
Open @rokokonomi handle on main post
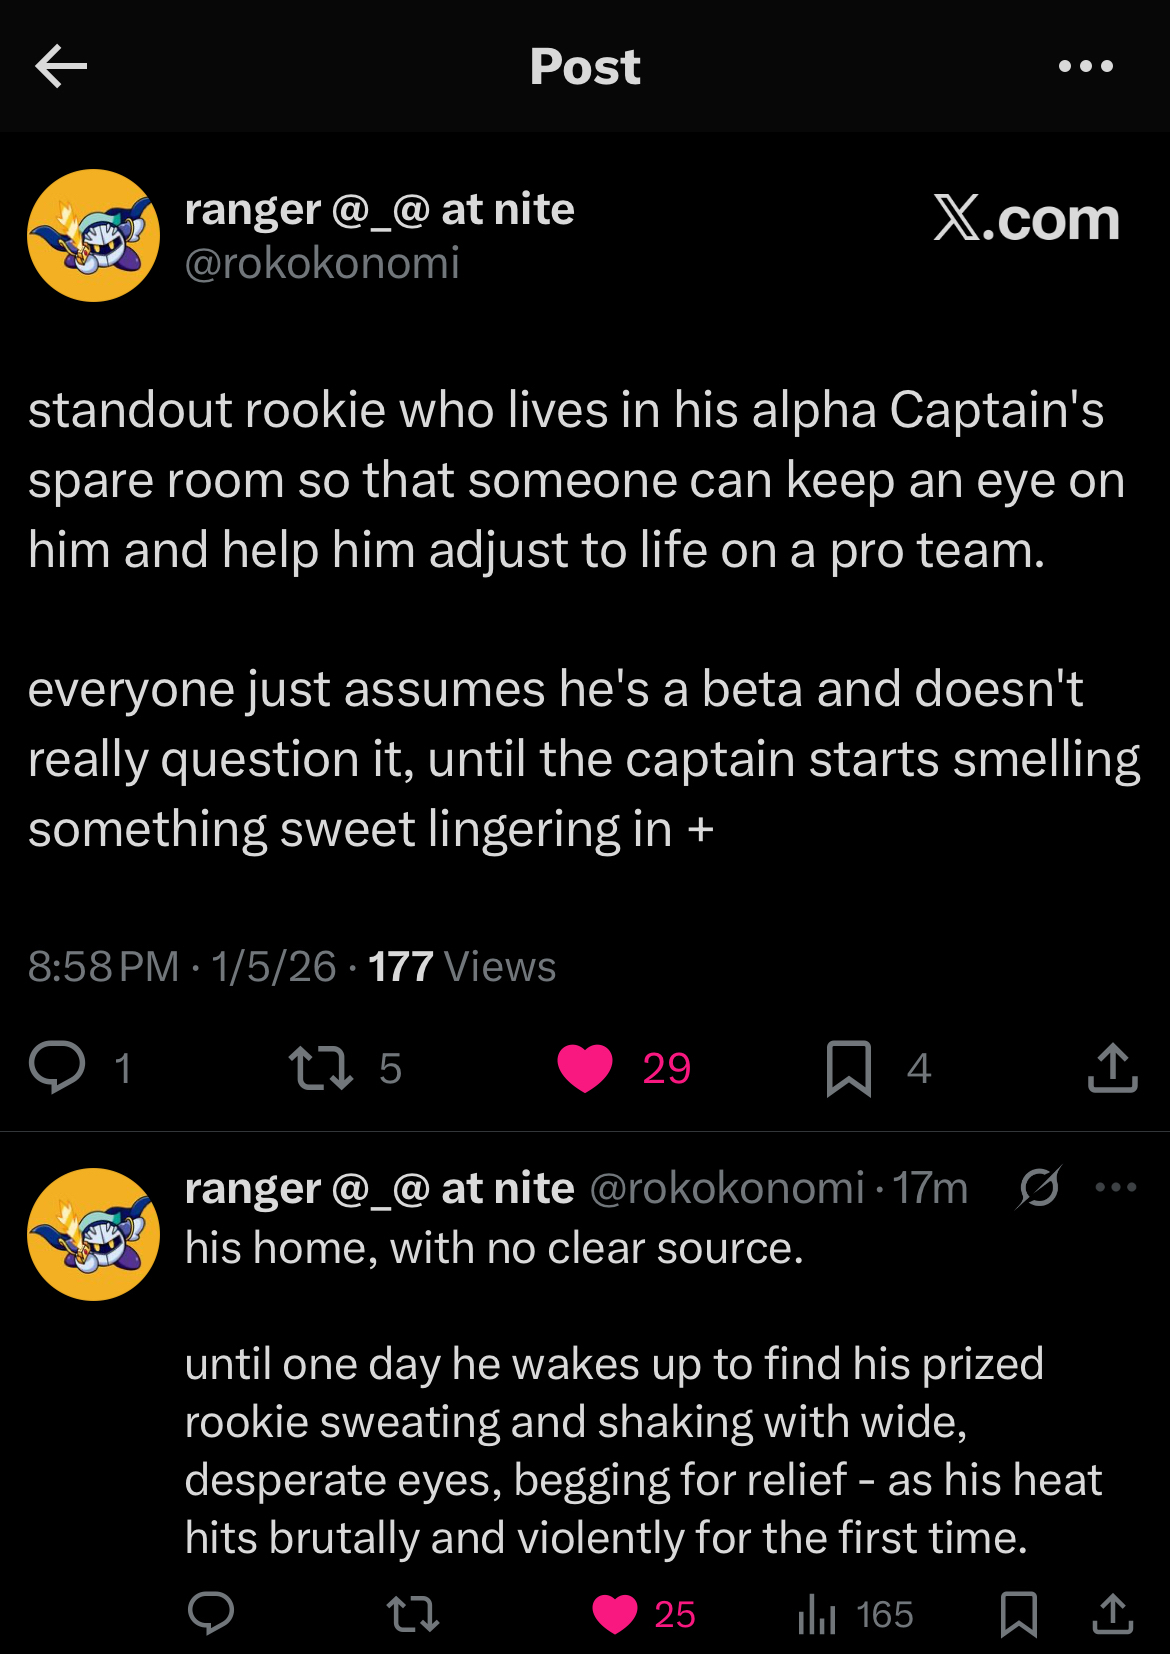click(322, 264)
